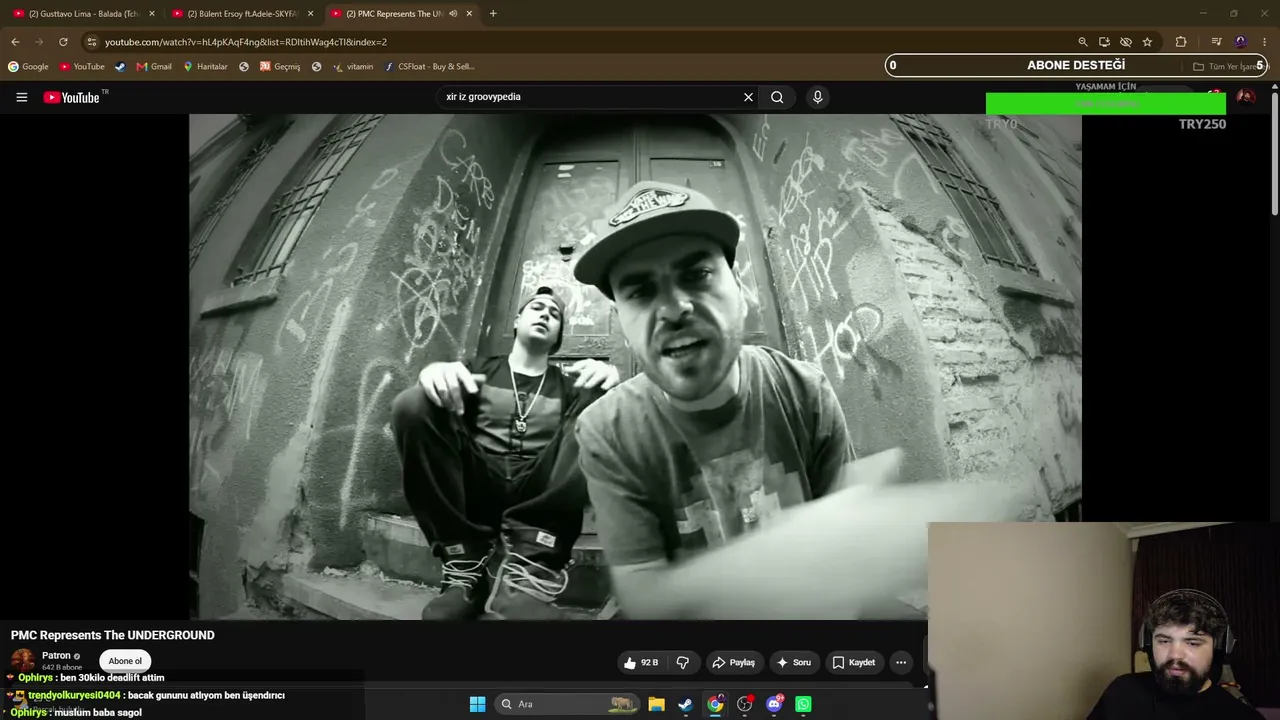Open the Gmail bookmark
This screenshot has height=720, width=1280.
pyautogui.click(x=154, y=67)
